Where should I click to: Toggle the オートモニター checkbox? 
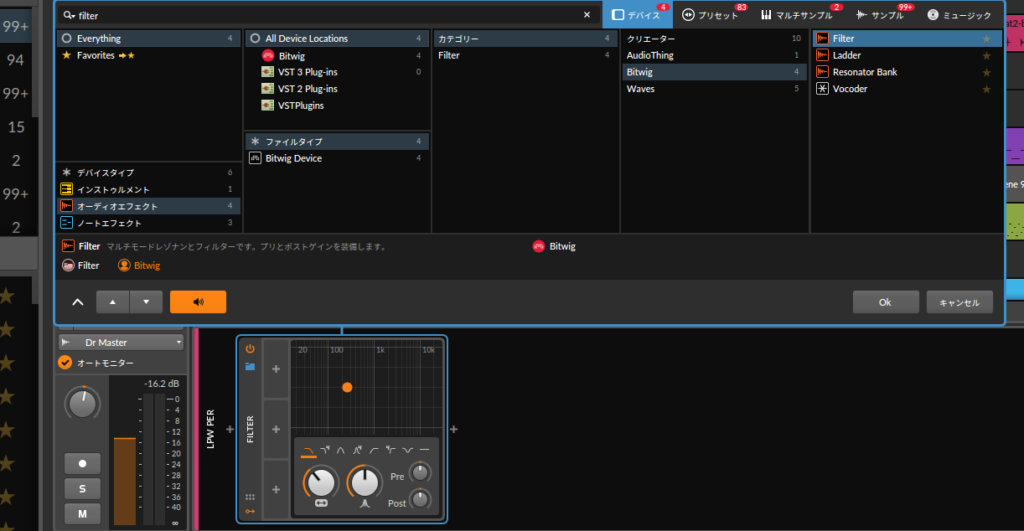tap(66, 362)
